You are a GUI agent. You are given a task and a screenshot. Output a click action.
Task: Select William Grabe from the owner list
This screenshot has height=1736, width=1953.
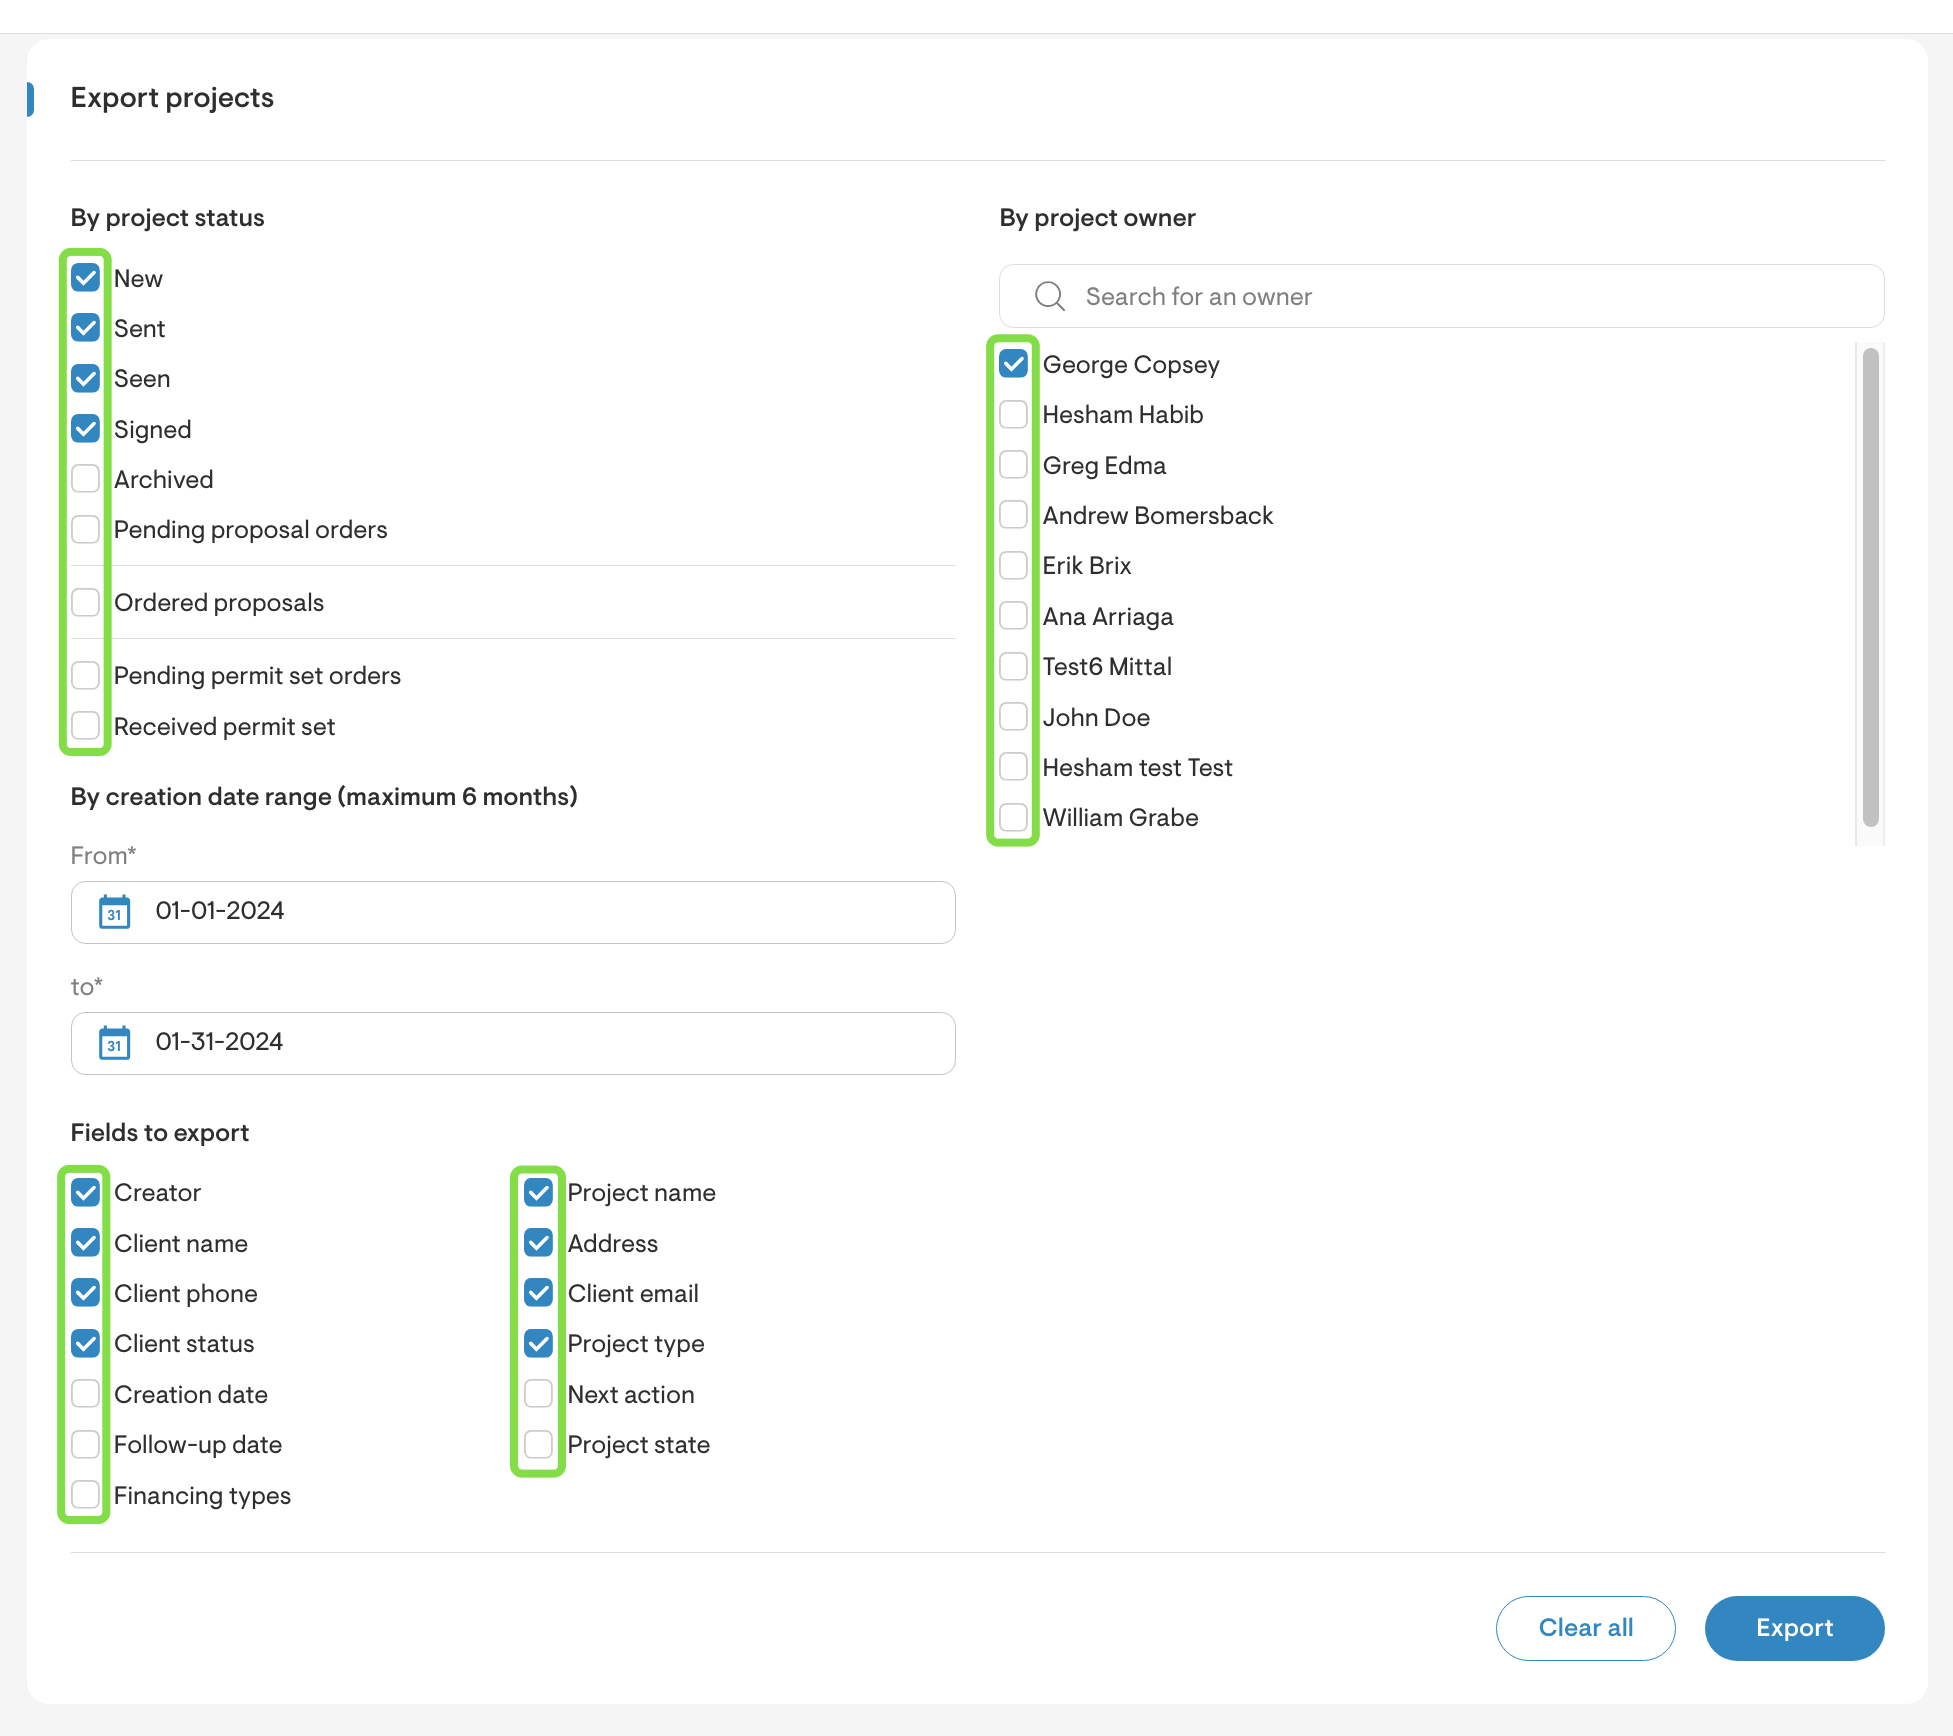tap(1012, 817)
